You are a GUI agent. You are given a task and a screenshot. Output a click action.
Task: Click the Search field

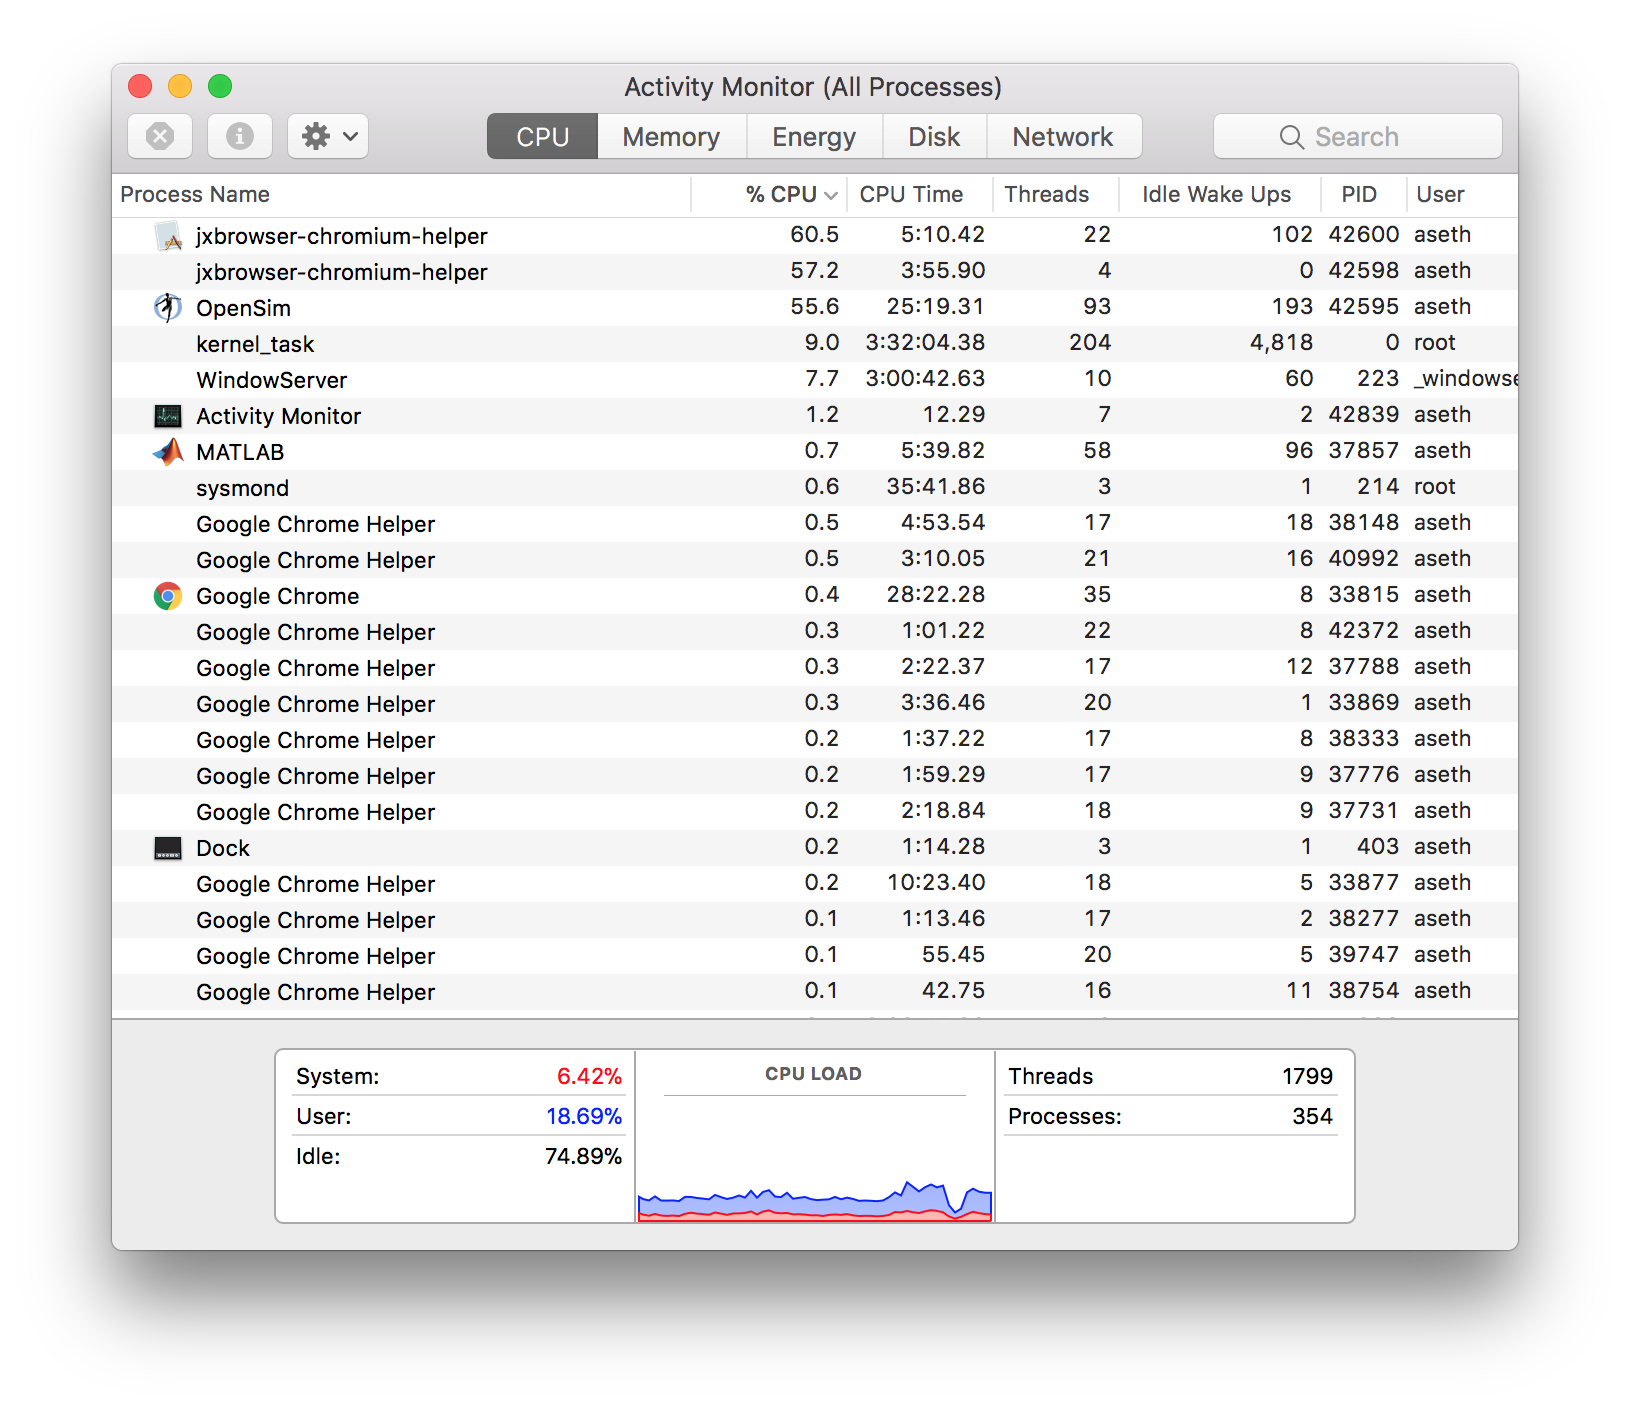1356,136
